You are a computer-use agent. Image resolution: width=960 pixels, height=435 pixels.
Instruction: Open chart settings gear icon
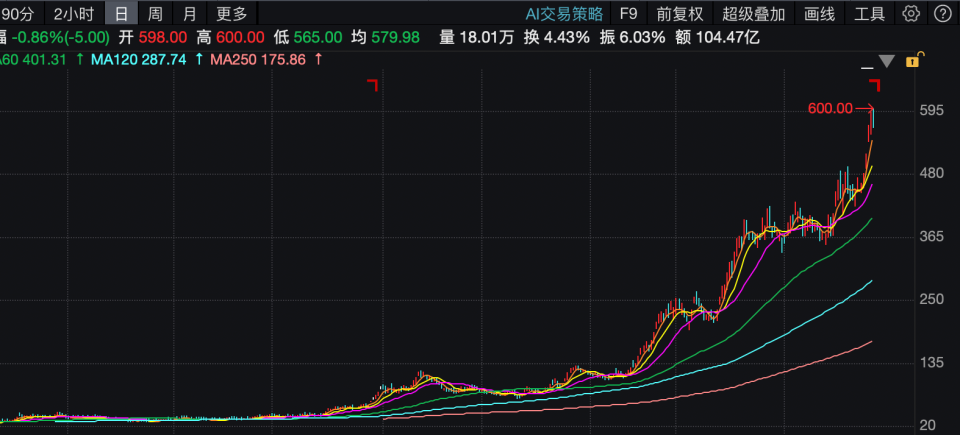pos(912,13)
